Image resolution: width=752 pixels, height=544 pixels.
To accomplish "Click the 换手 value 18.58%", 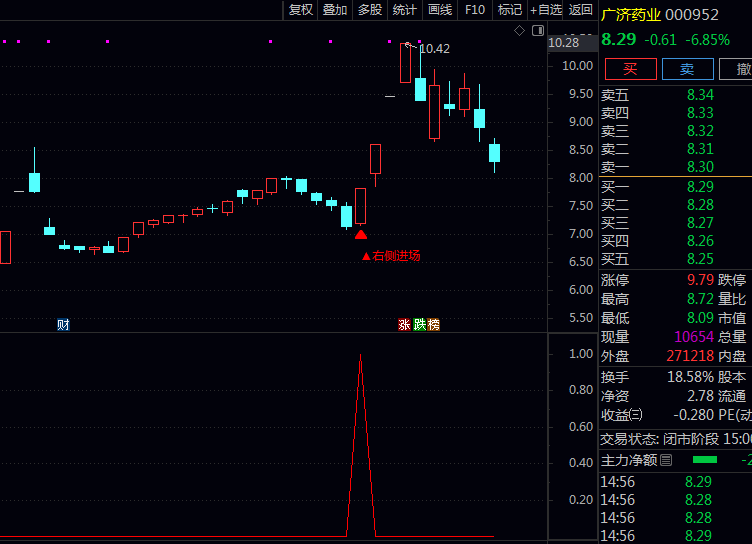I will [690, 377].
